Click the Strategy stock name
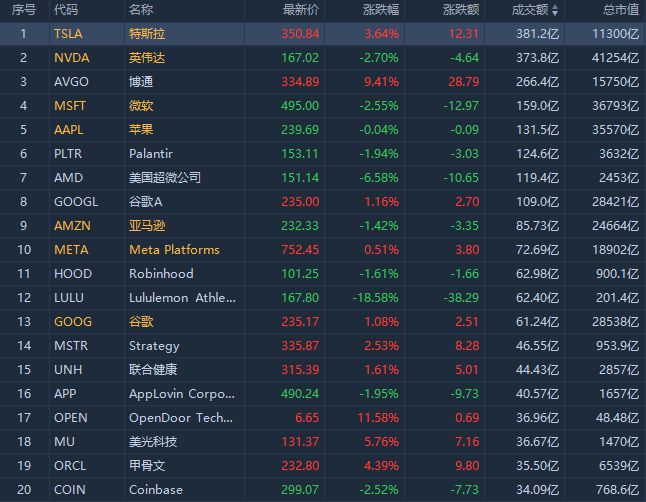 [x=154, y=346]
